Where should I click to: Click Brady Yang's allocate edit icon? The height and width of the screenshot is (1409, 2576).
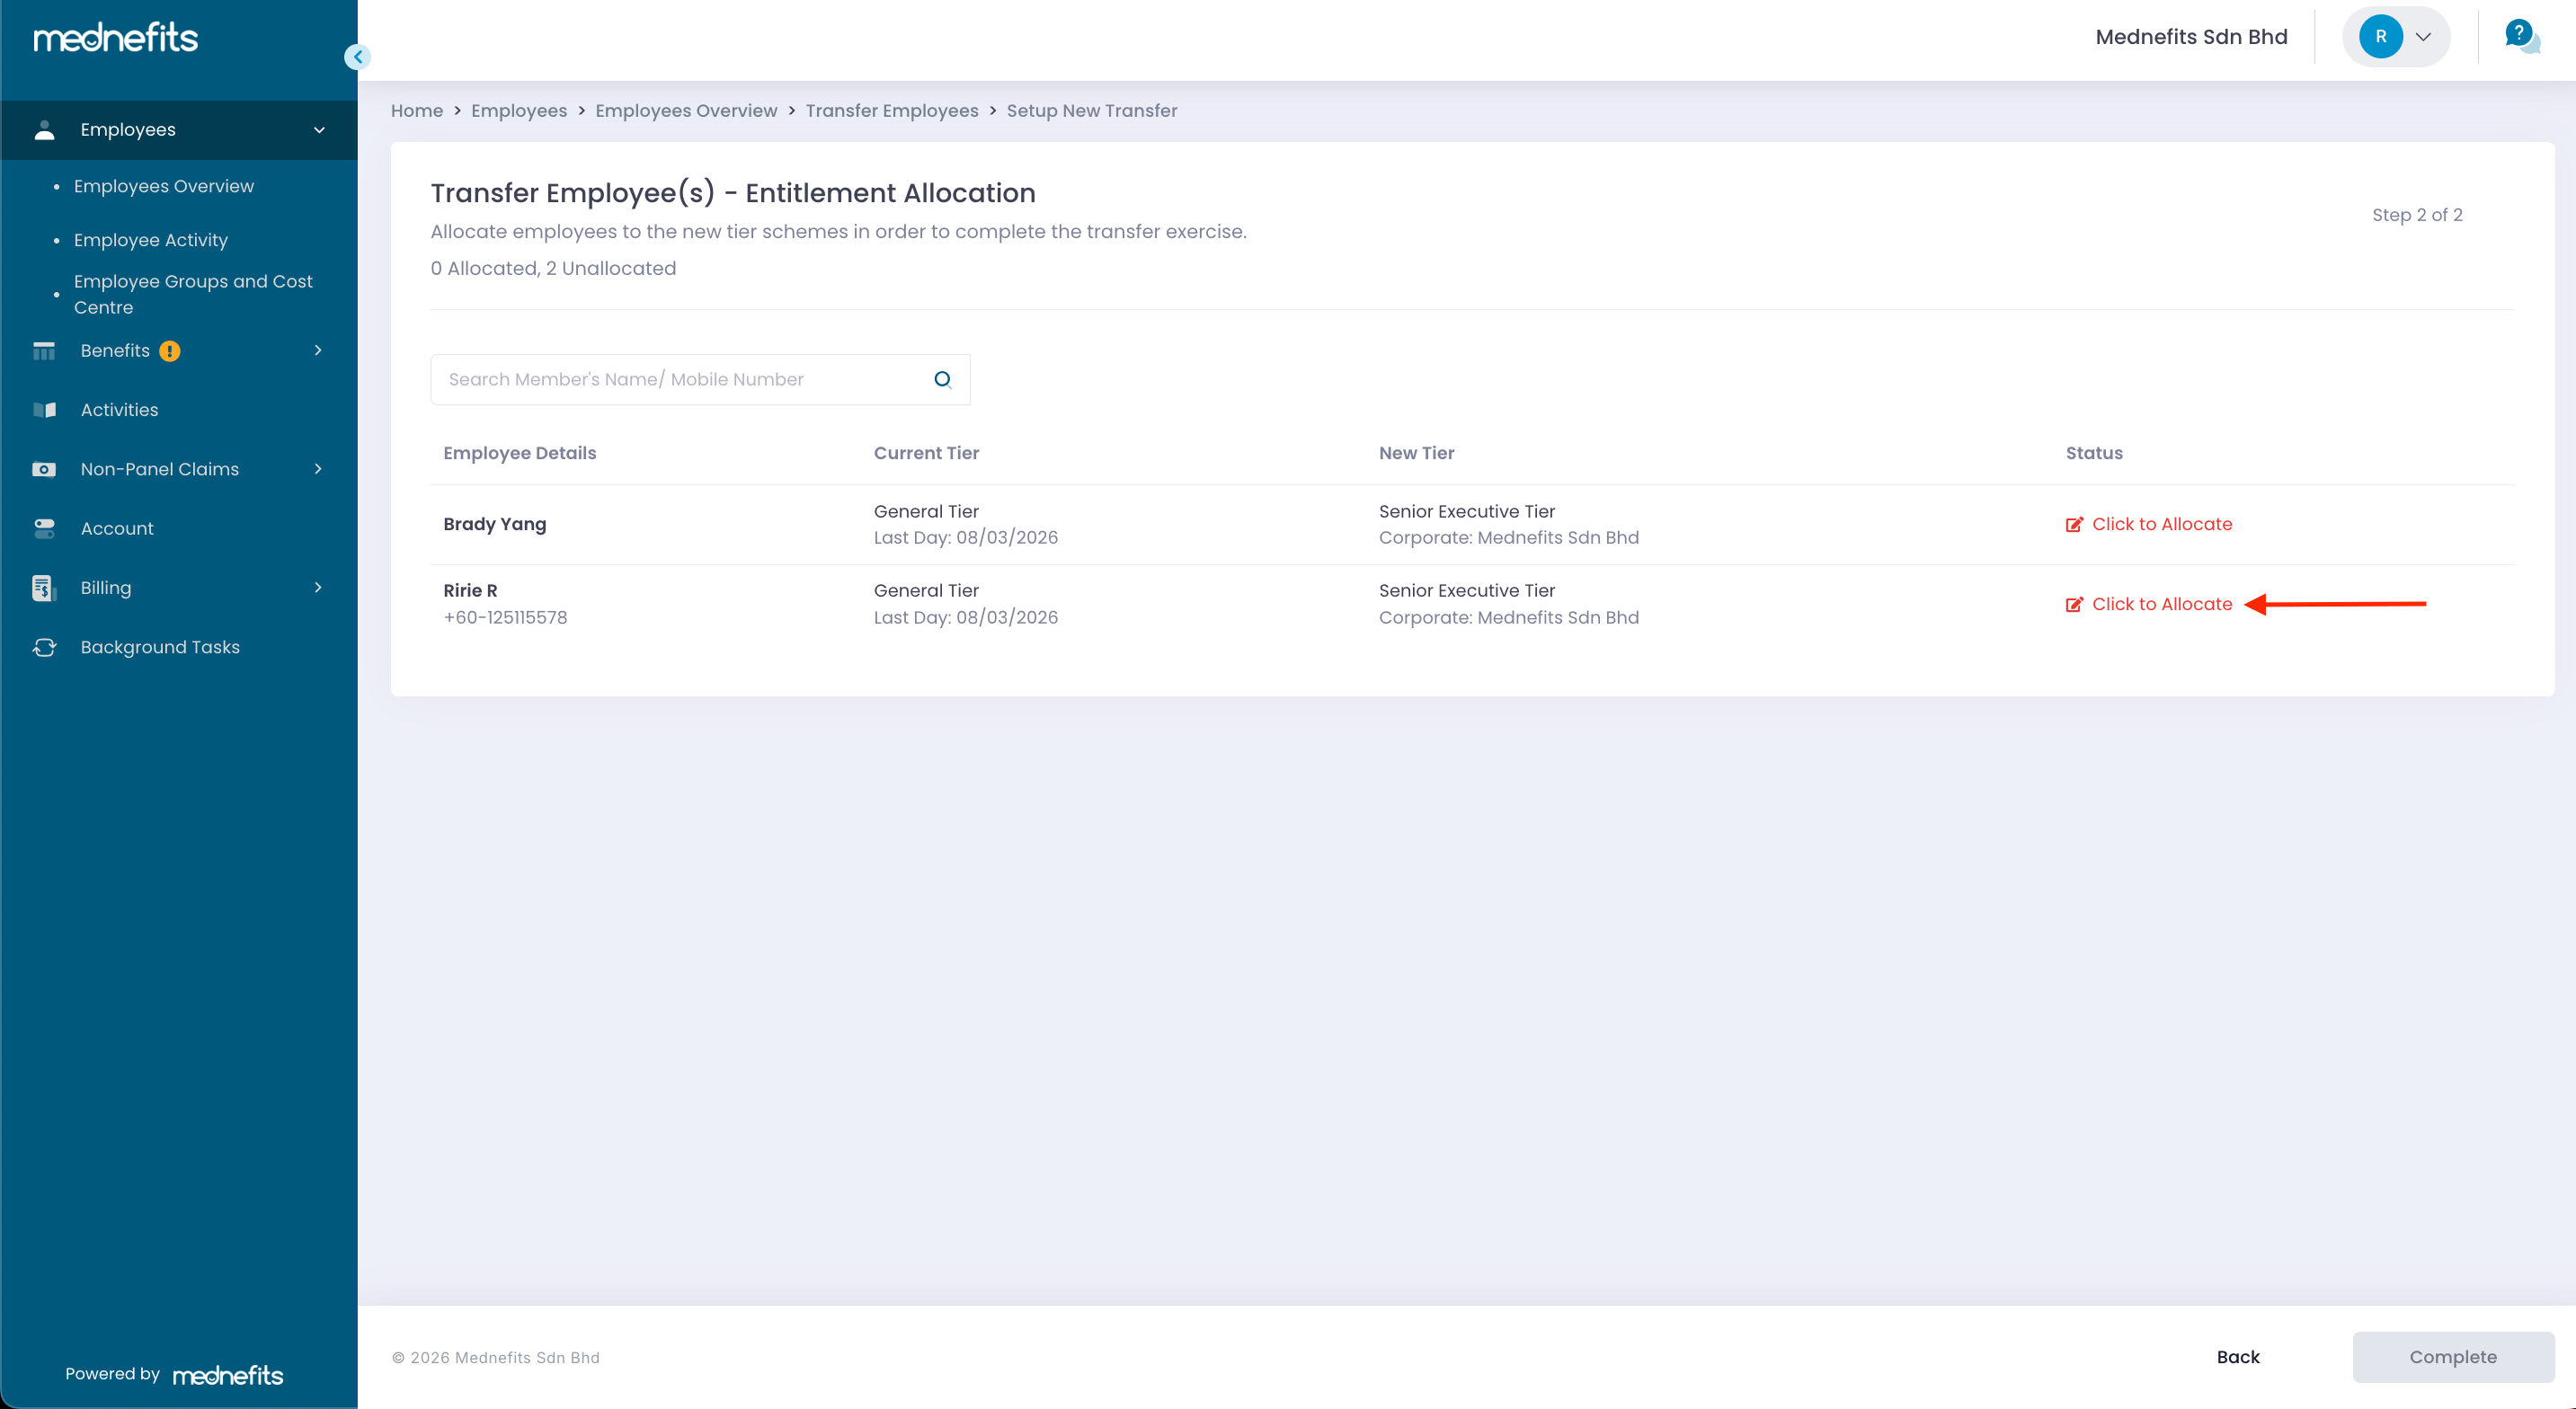pos(2074,524)
